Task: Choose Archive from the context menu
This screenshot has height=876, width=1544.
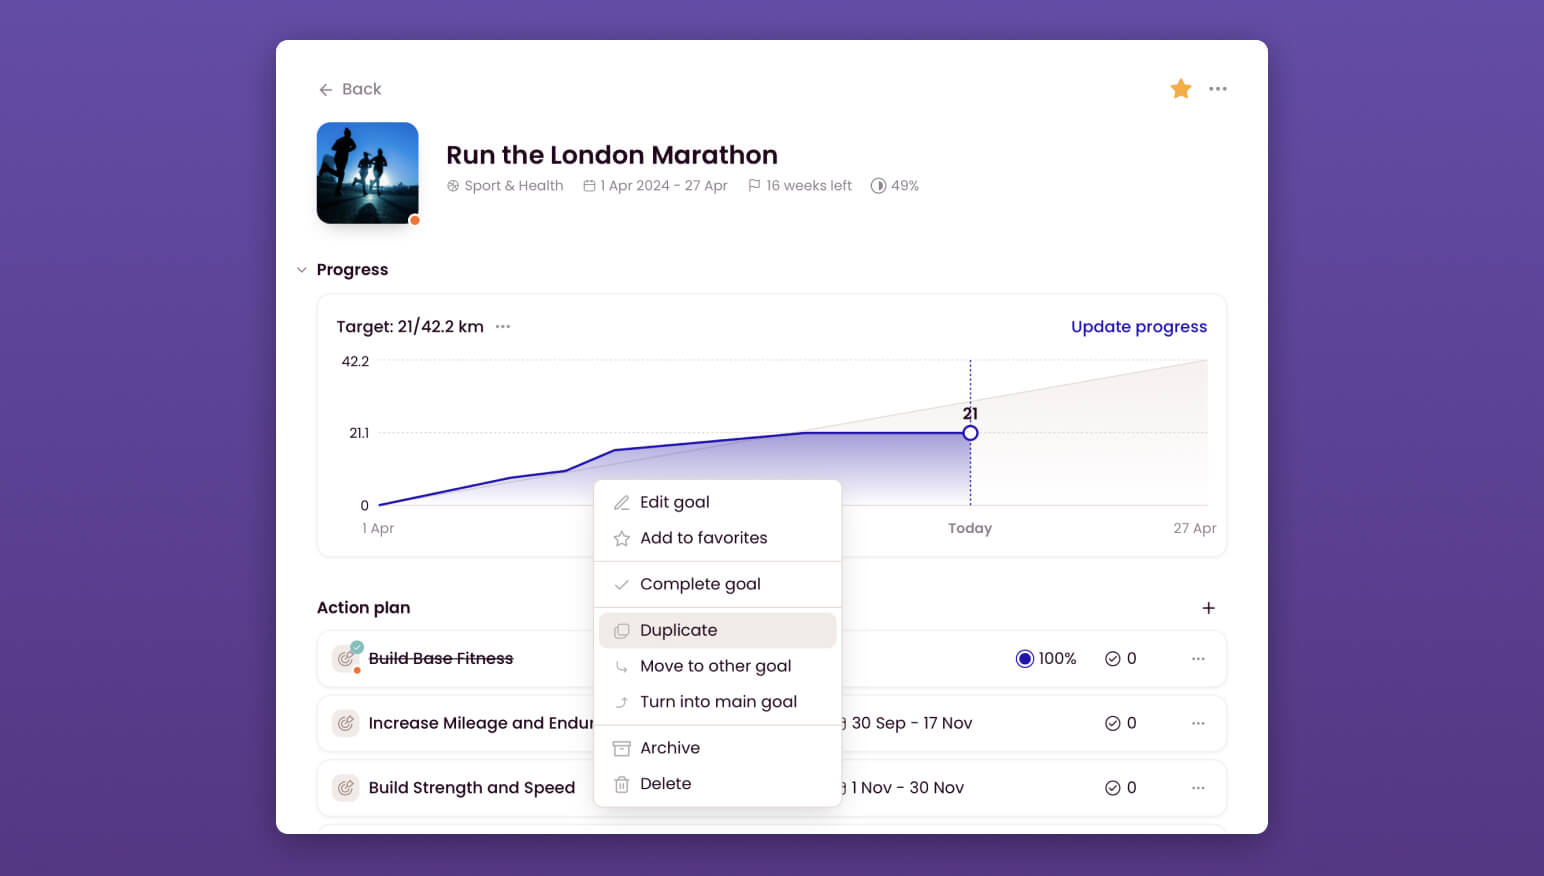Action: (717, 748)
